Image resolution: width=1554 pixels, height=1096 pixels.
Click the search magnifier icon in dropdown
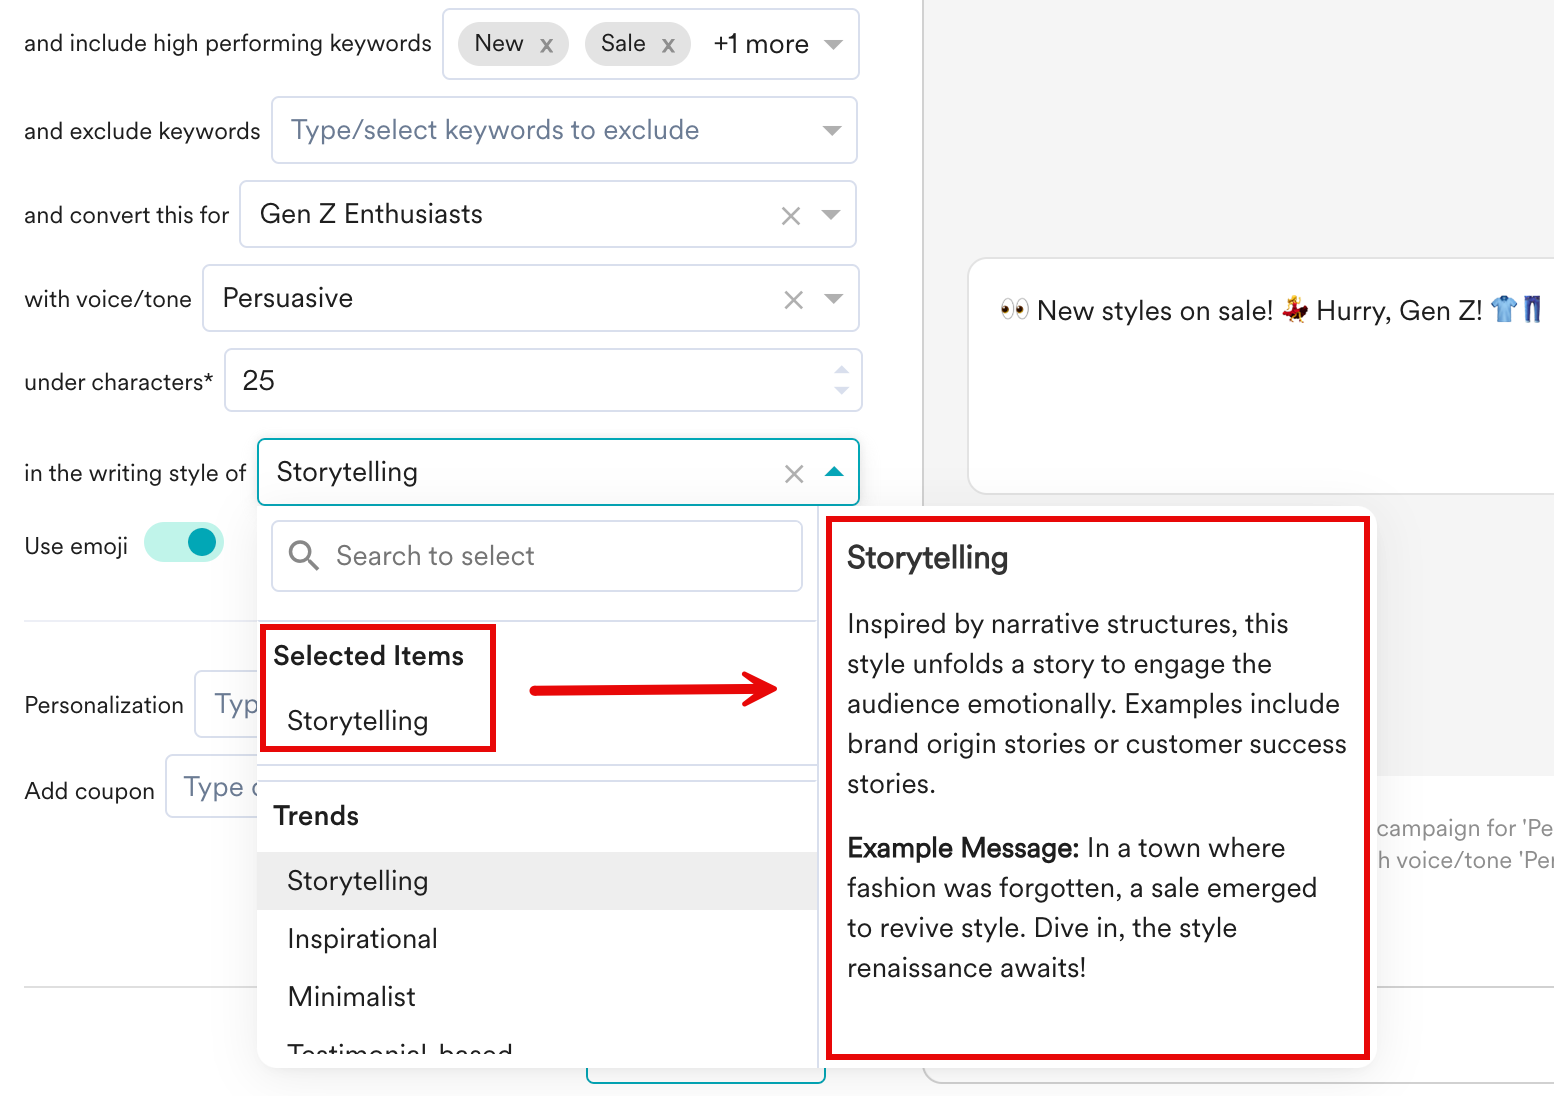coord(303,556)
